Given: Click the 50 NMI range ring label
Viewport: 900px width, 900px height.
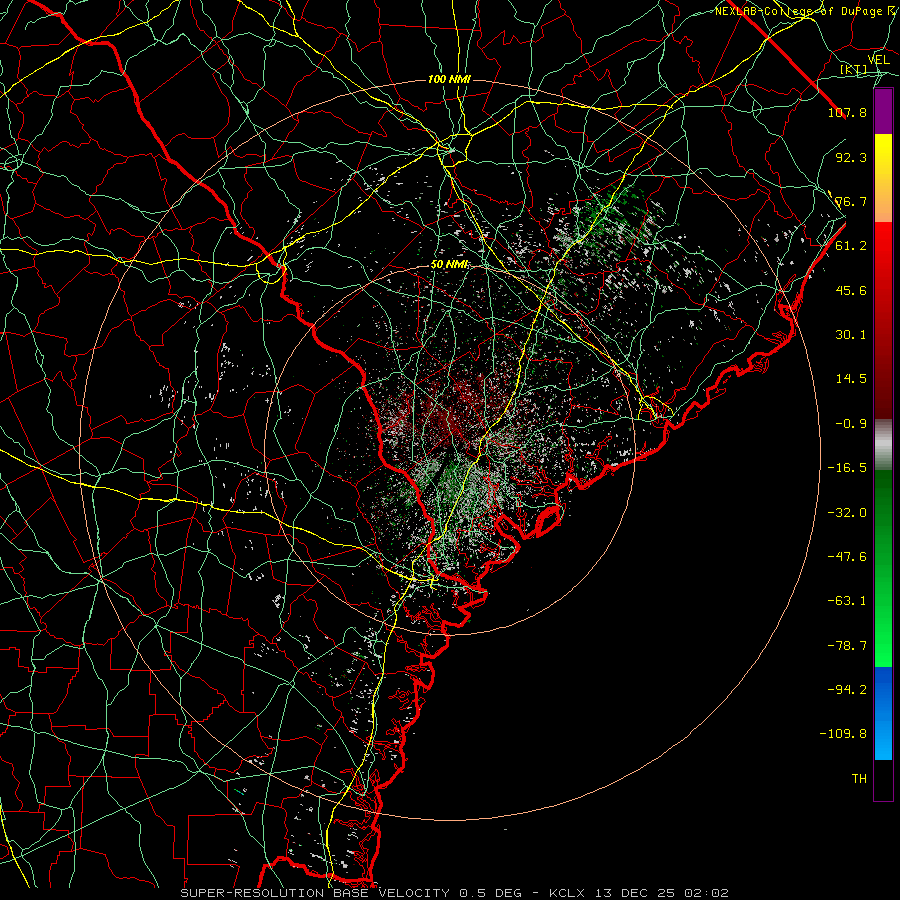Looking at the screenshot, I should coord(449,265).
